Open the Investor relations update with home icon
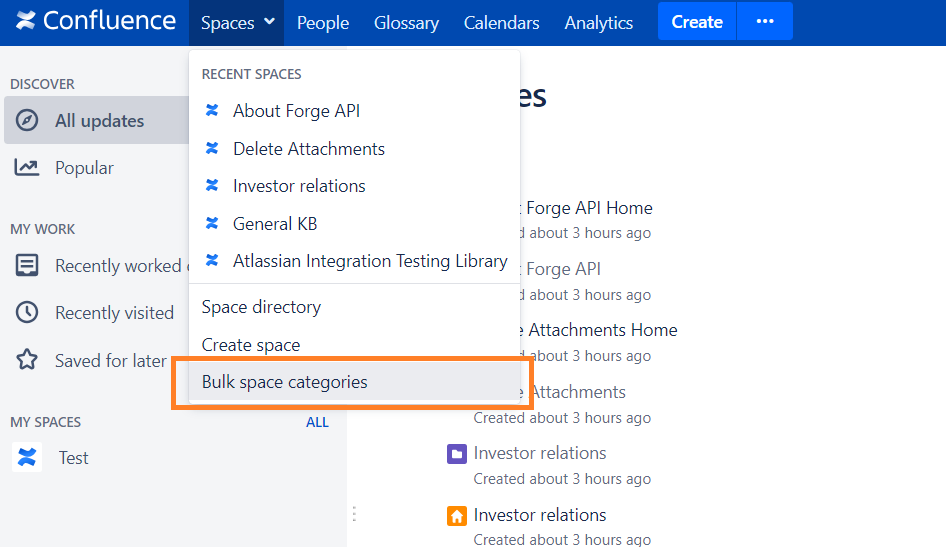The width and height of the screenshot is (946, 547). pos(540,515)
